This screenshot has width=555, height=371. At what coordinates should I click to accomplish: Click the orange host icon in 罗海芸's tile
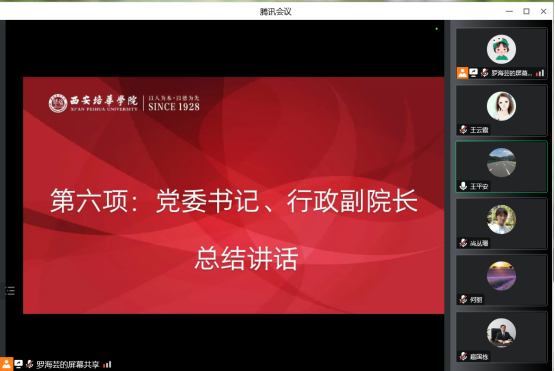point(462,73)
